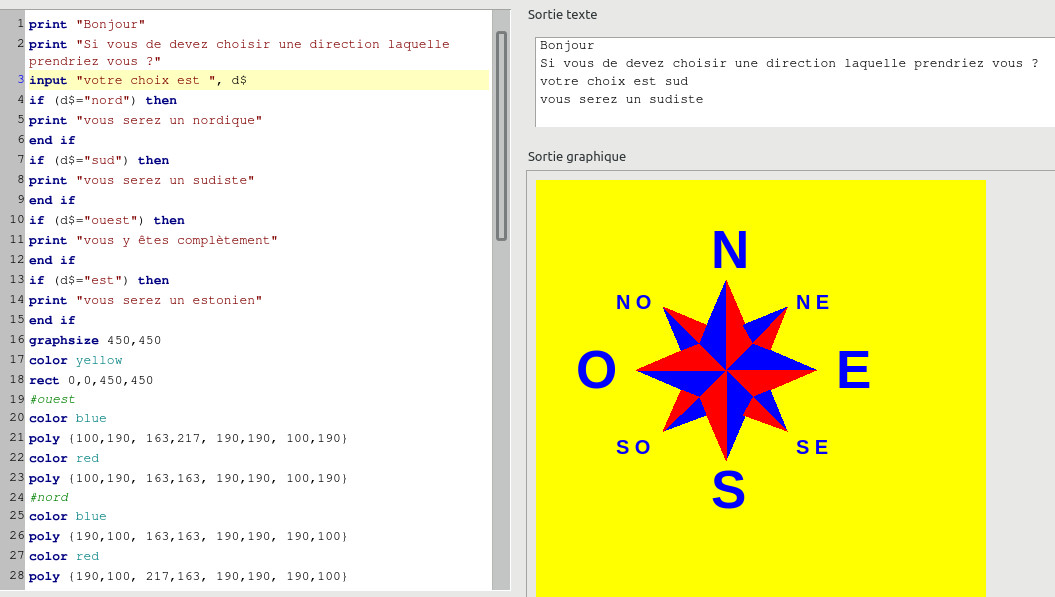Click line 7 if (d$="sud") then
This screenshot has height=597, width=1055.
pos(99,160)
